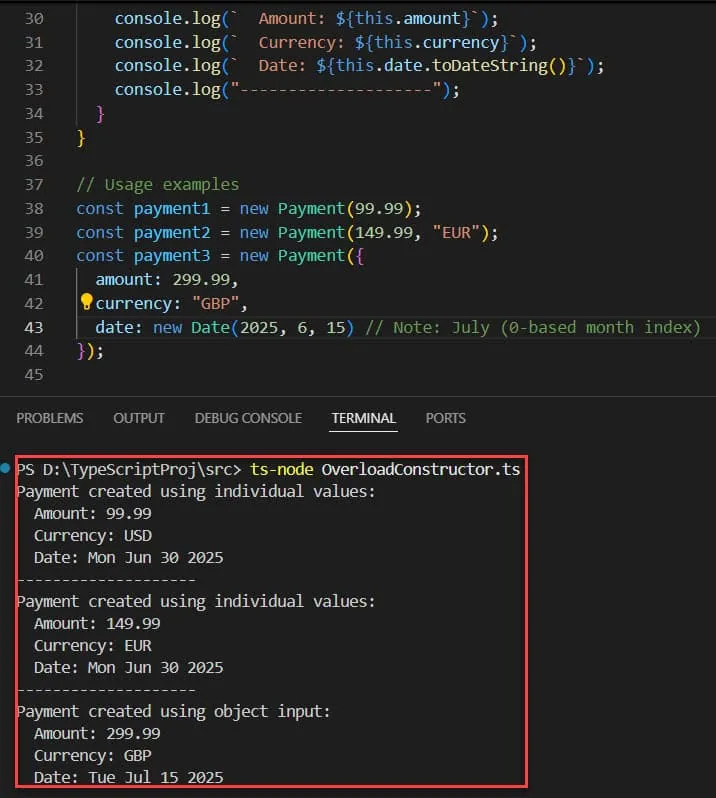Click the 299.99 amount value on line 41

[201, 279]
